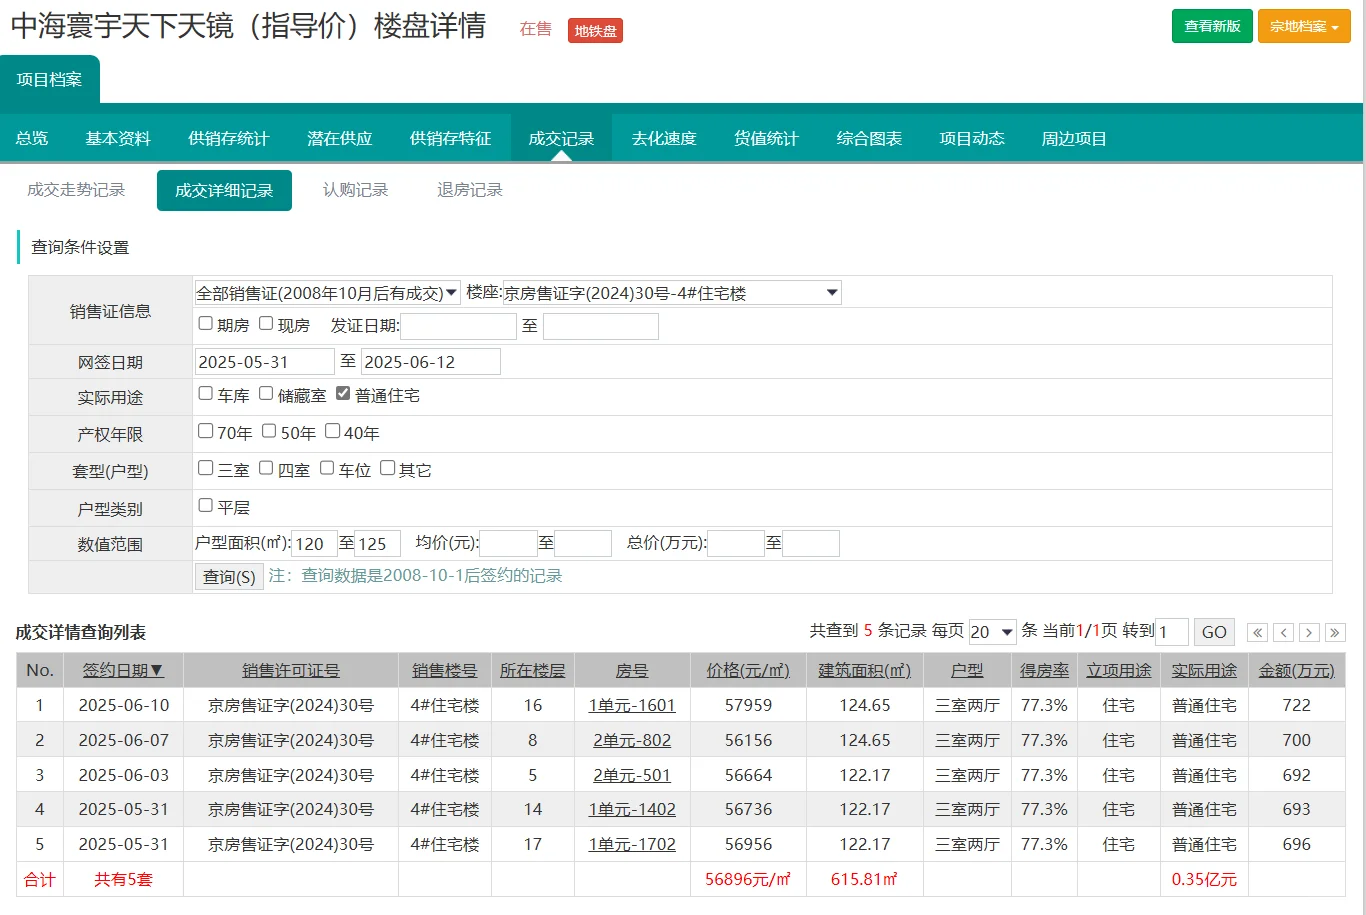The image size is (1366, 915).
Task: Click the 网签日期 end date field
Action: 430,362
